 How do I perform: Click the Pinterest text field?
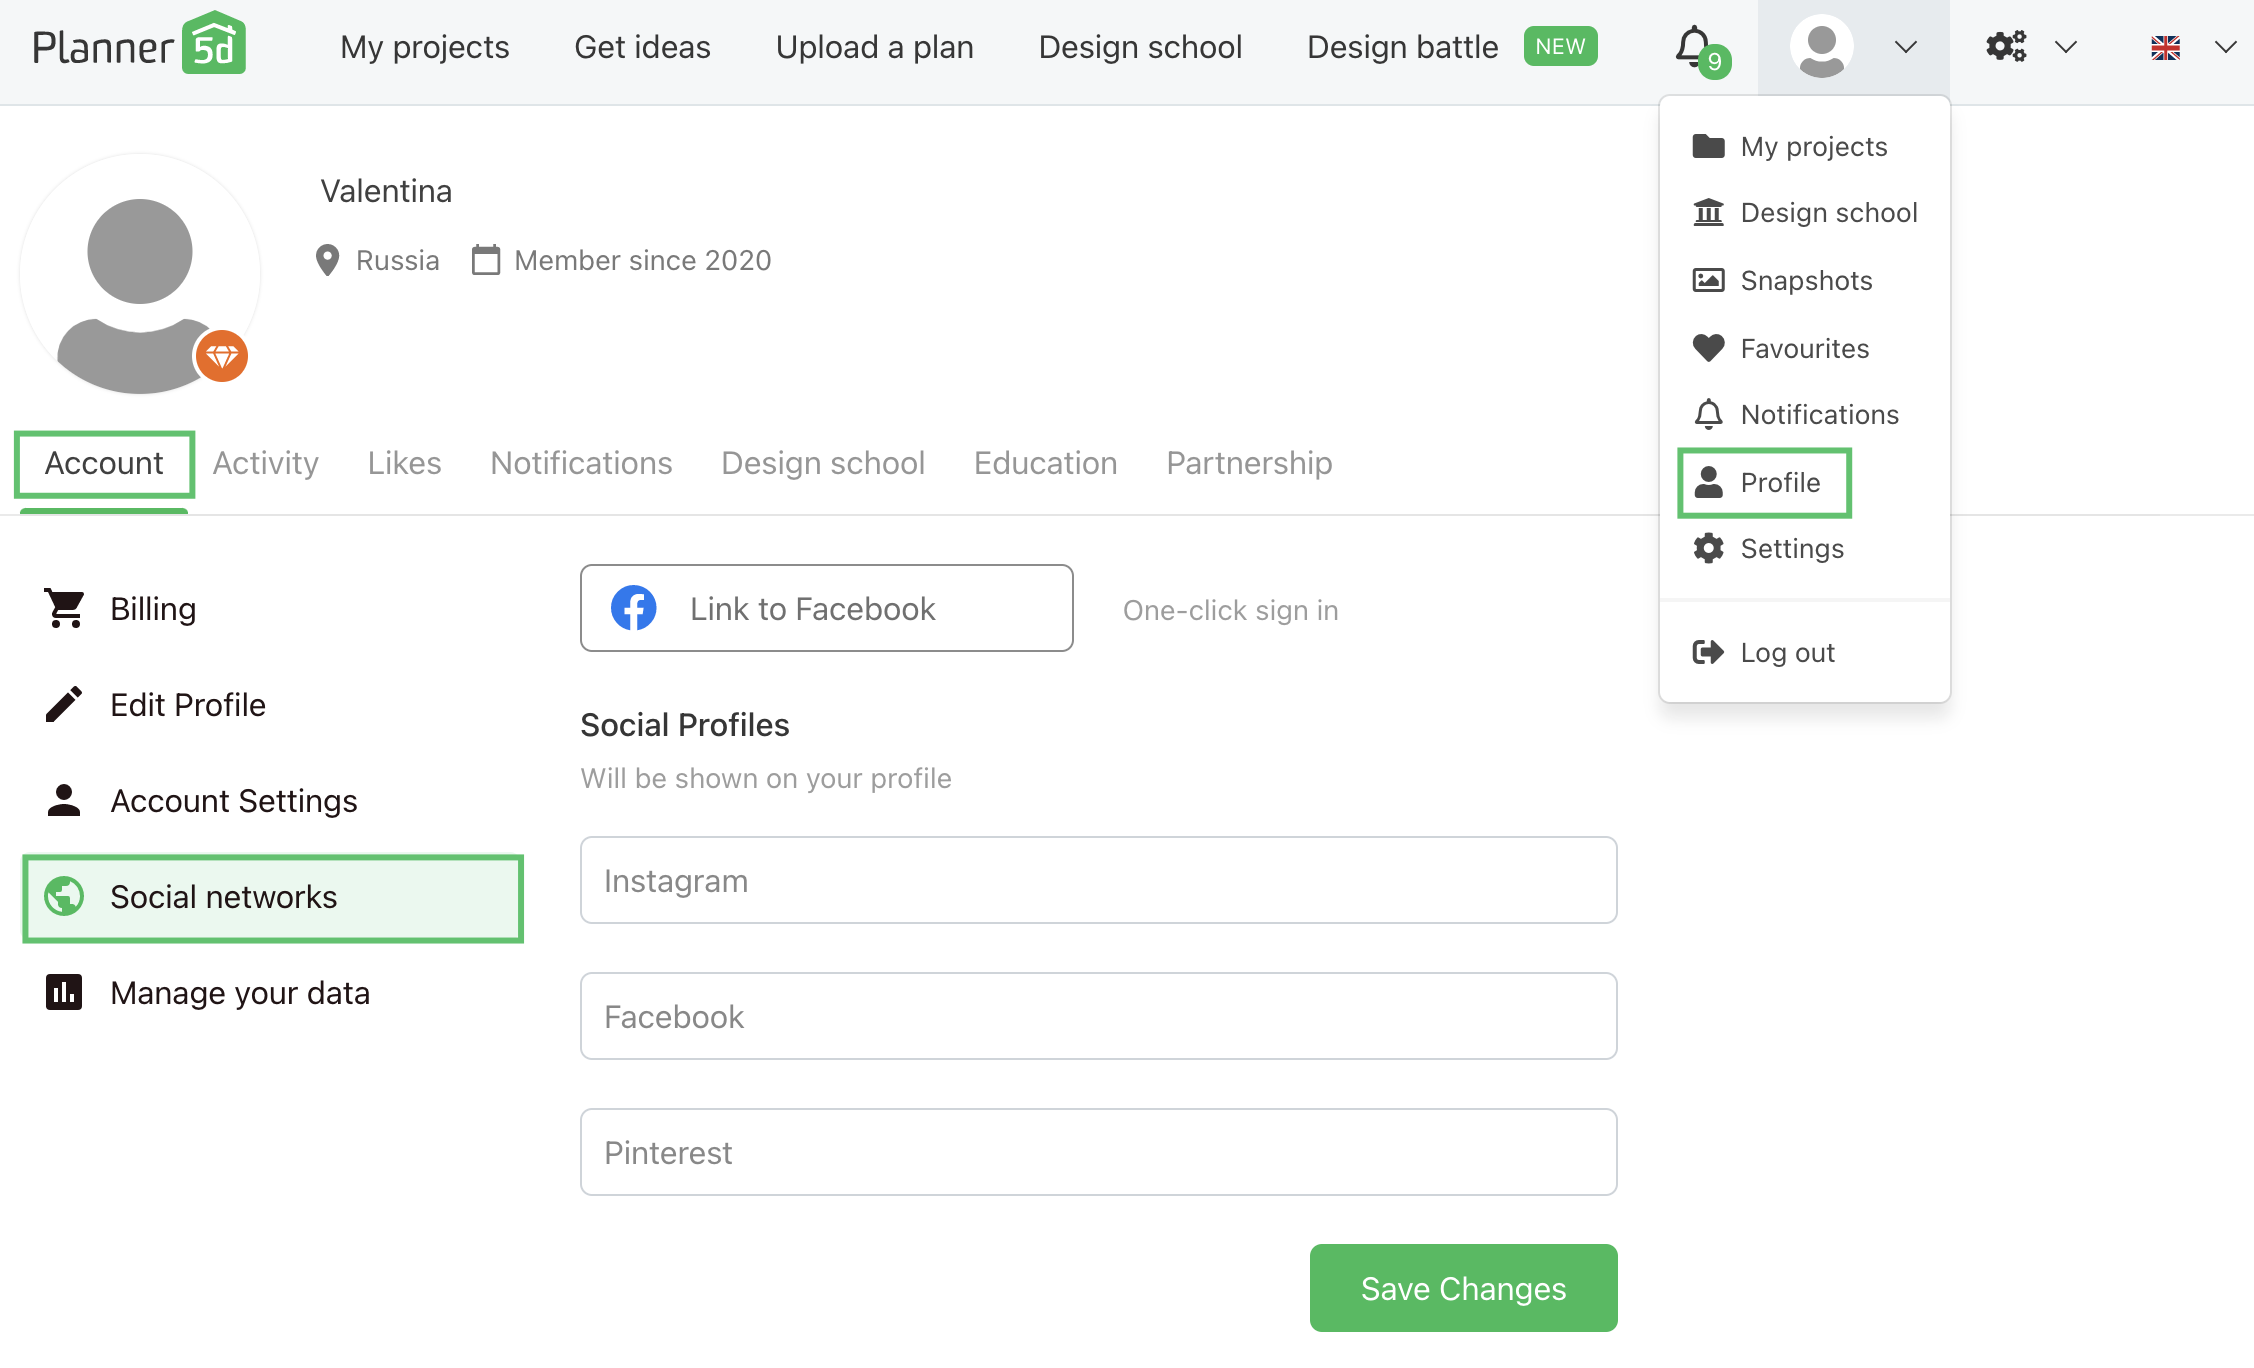point(1098,1152)
